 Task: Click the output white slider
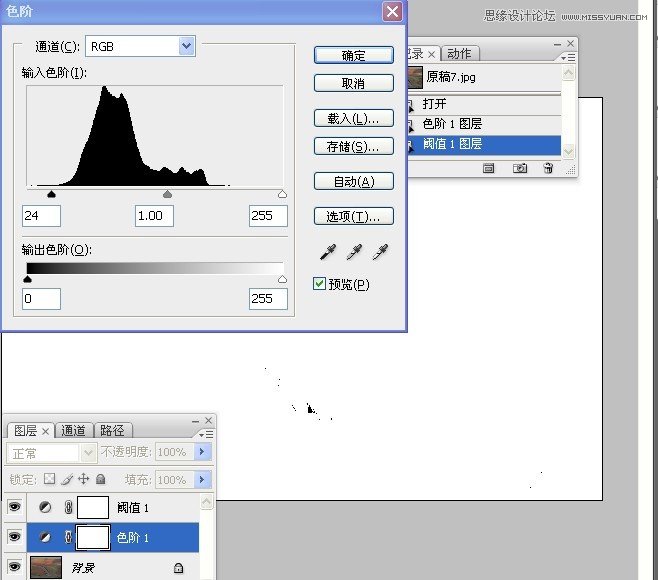click(x=282, y=279)
